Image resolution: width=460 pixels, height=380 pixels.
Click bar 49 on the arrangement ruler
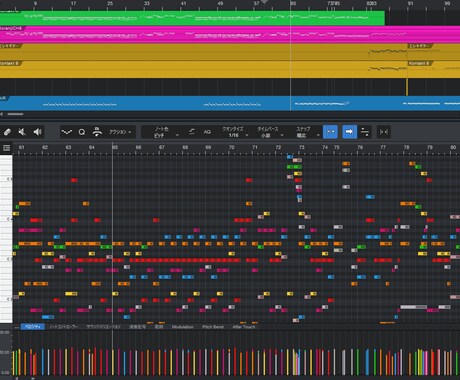pos(220,4)
